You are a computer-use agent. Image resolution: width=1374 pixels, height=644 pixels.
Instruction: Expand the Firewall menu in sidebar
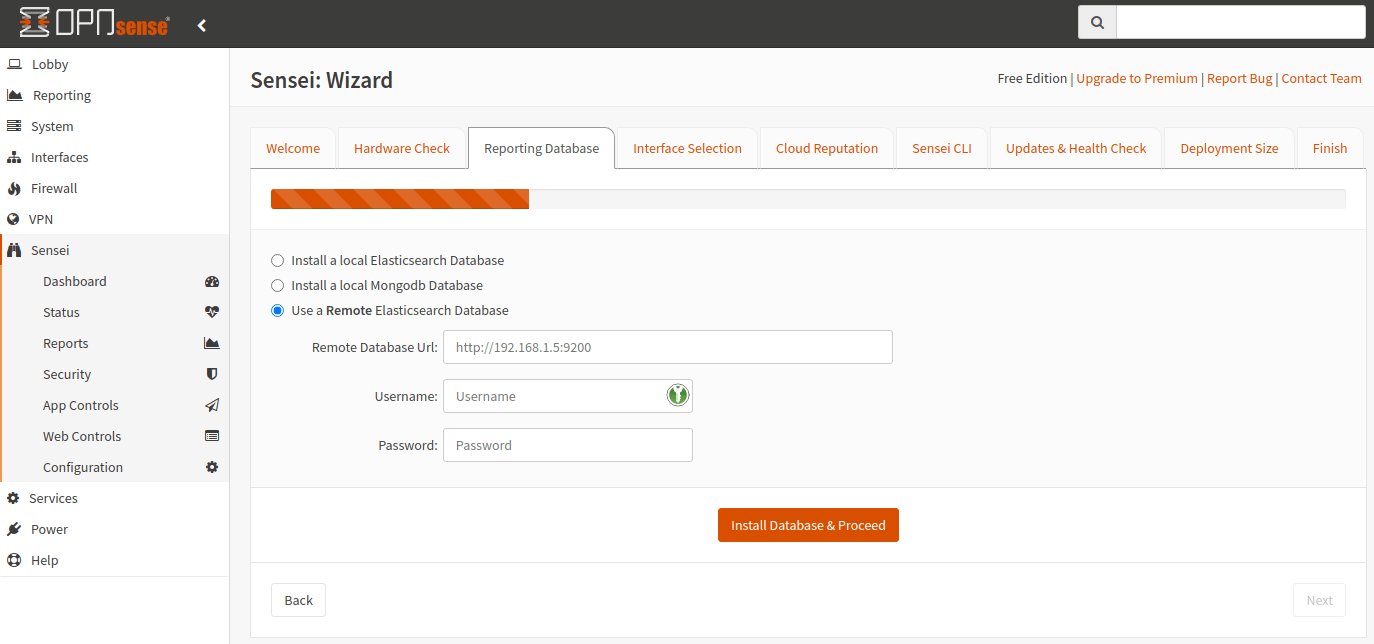(54, 189)
